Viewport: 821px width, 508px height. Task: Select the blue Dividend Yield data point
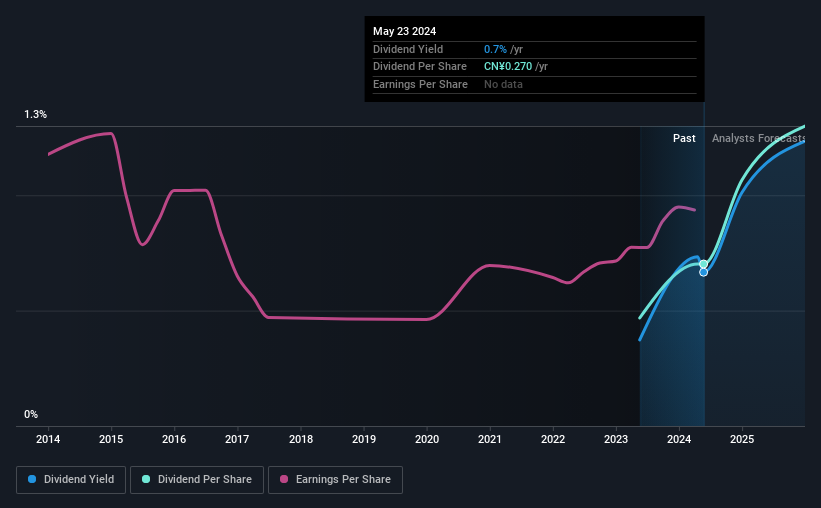[704, 272]
